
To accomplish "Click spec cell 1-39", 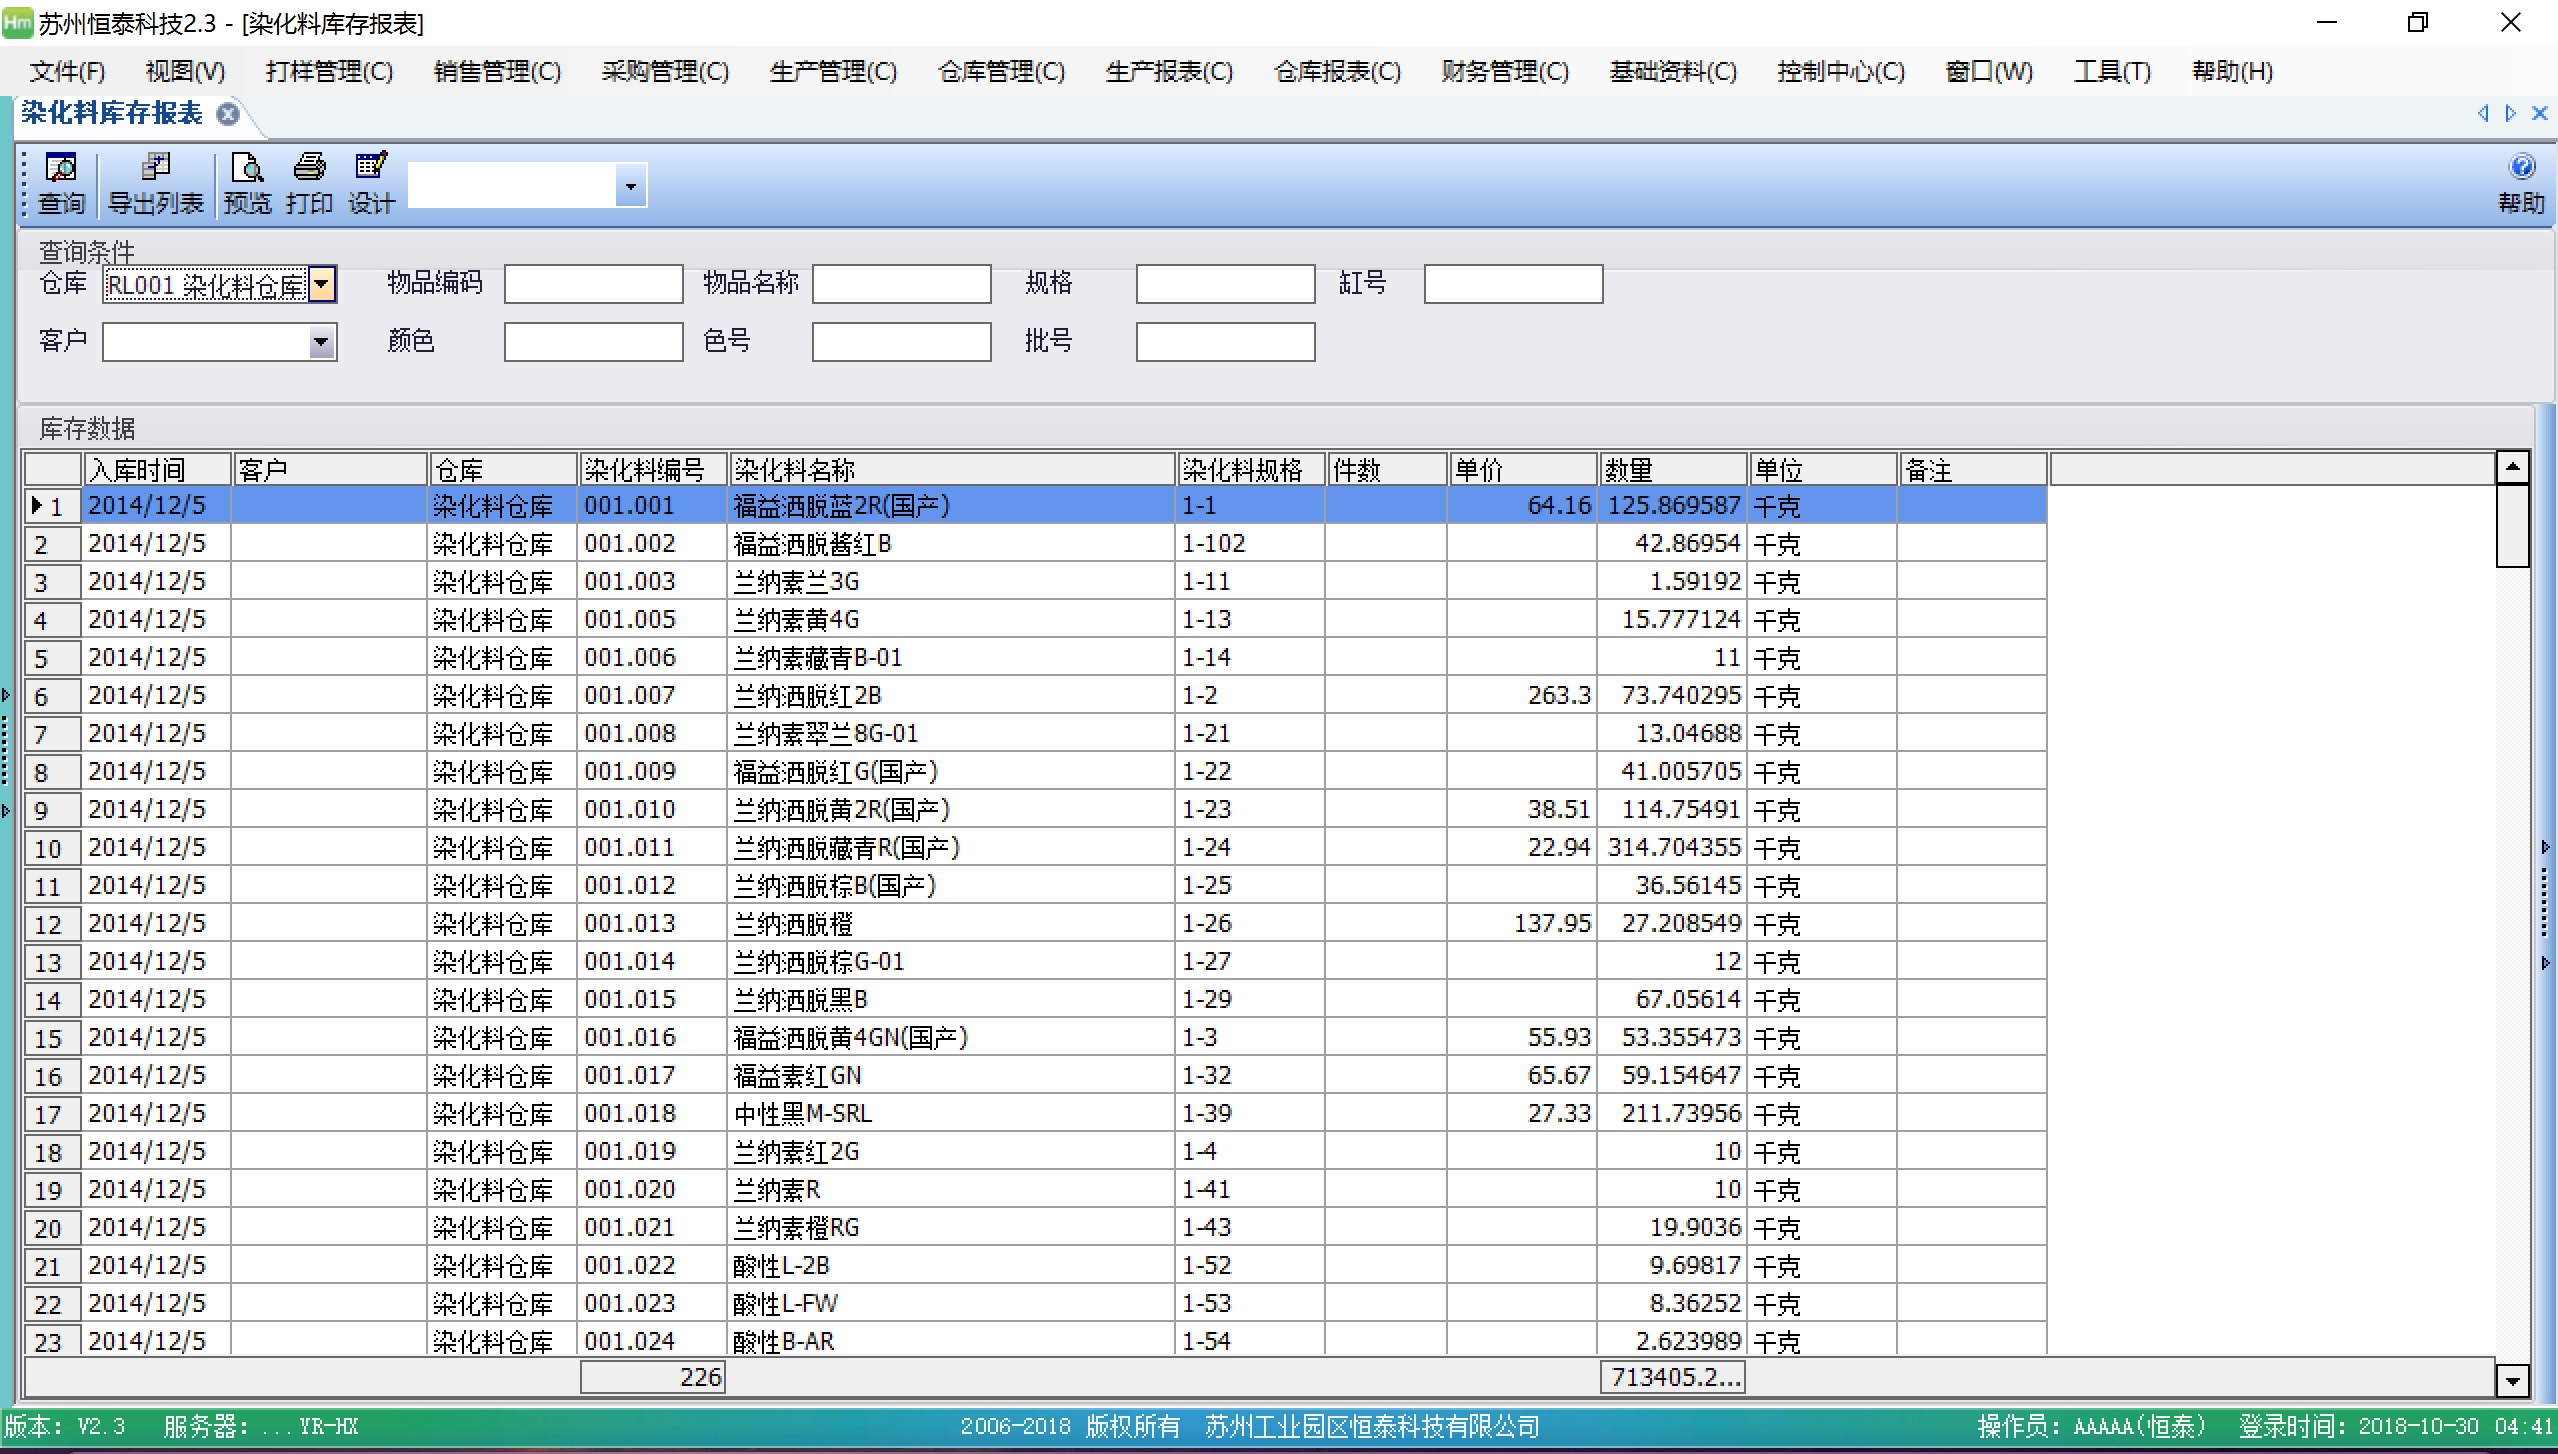I will pos(1250,1114).
